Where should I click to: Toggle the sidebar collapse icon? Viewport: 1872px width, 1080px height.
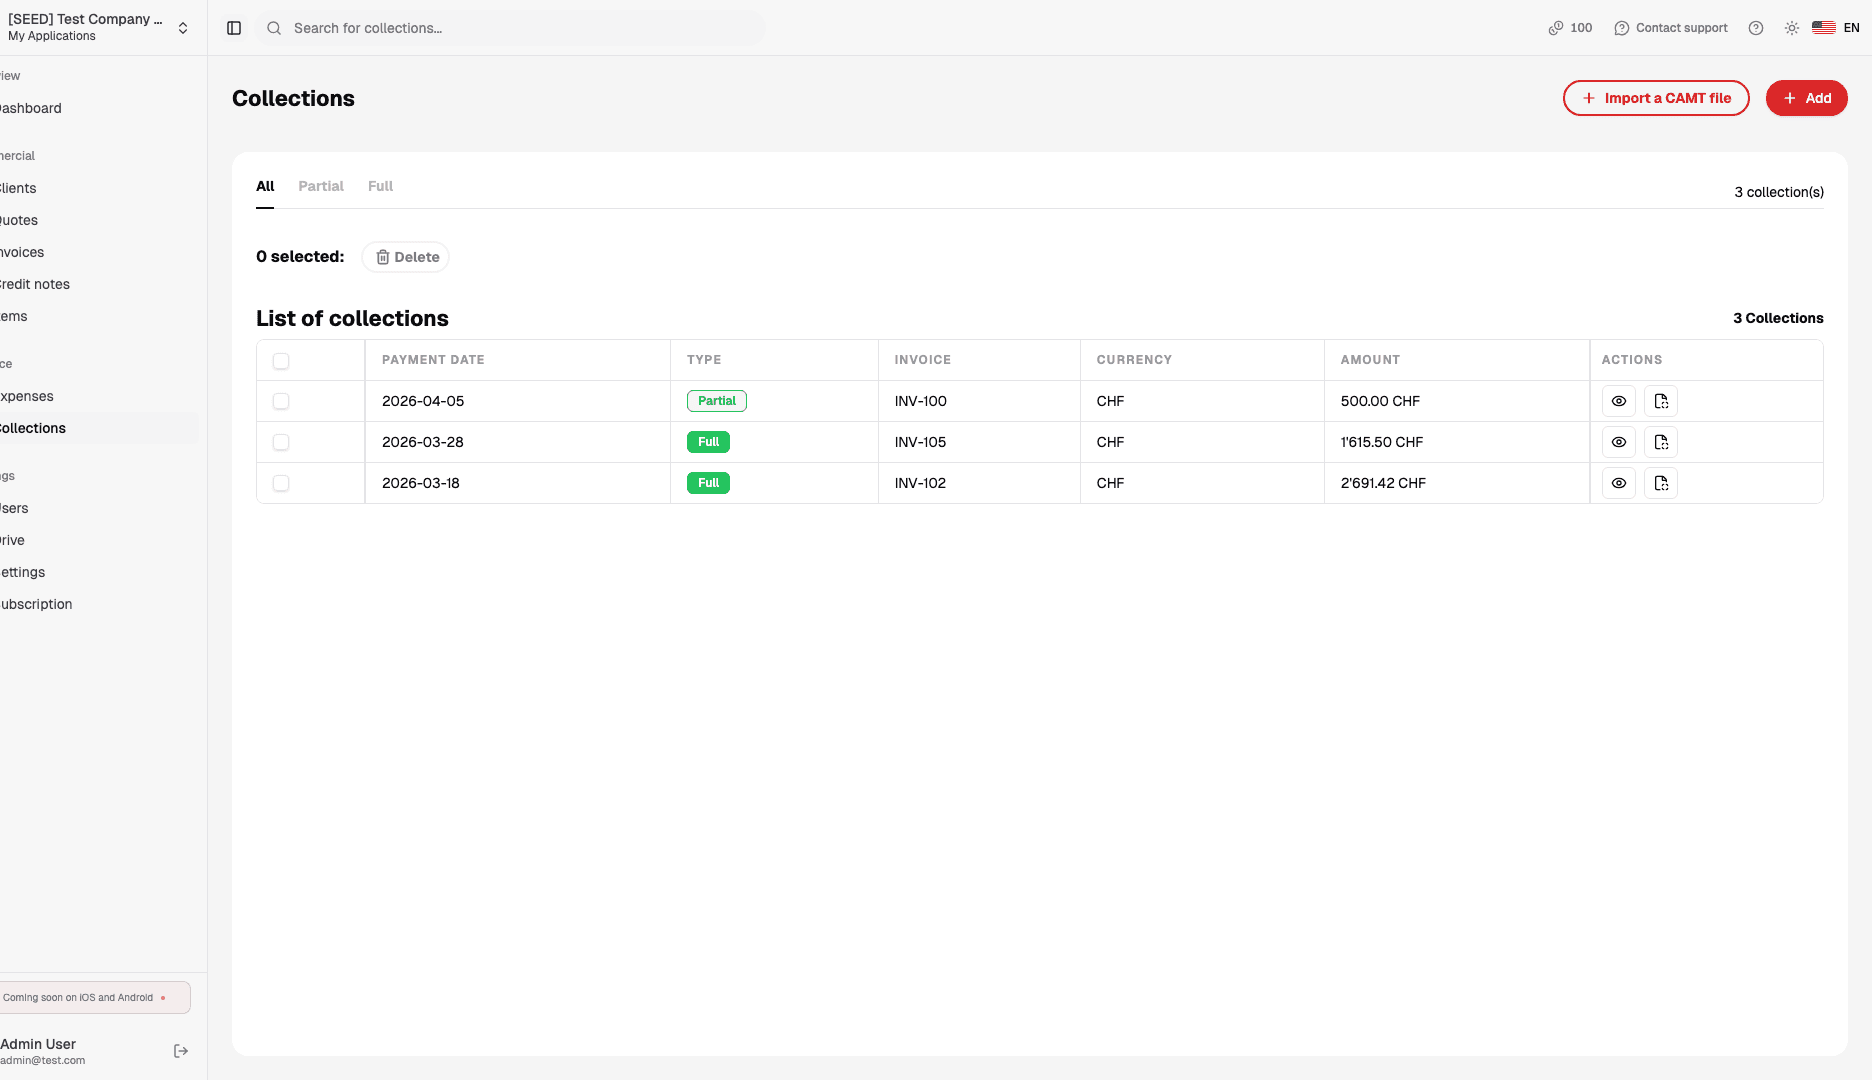pyautogui.click(x=233, y=27)
